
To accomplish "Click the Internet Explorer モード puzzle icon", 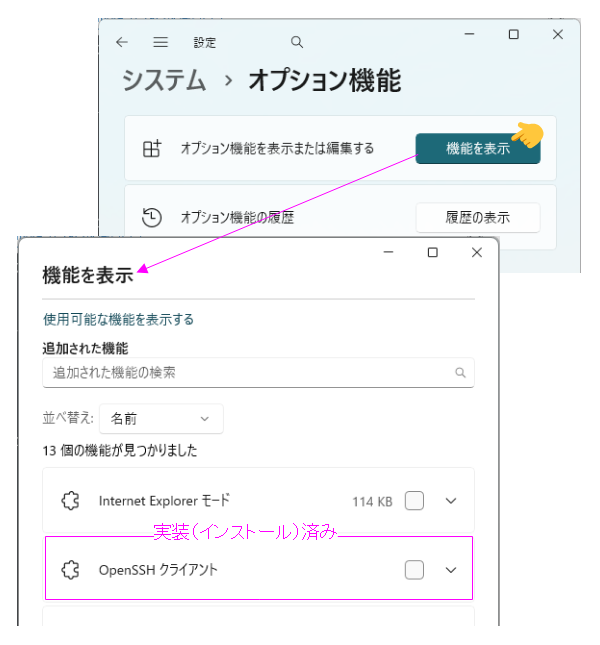I will coord(70,501).
